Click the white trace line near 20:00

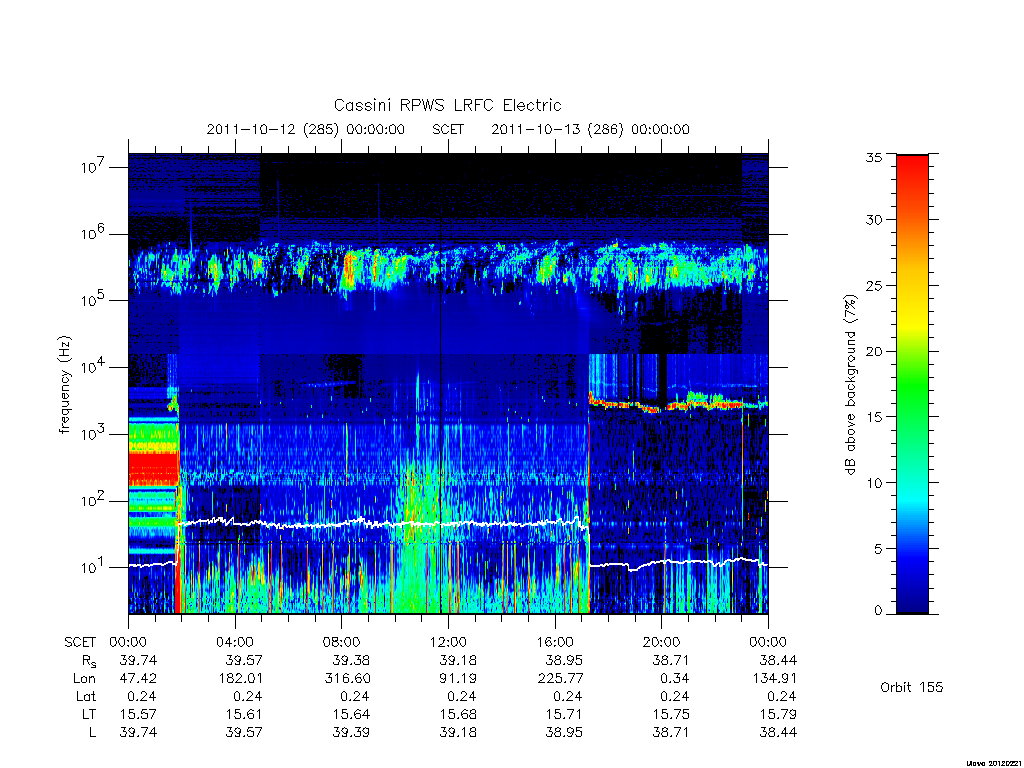click(662, 562)
